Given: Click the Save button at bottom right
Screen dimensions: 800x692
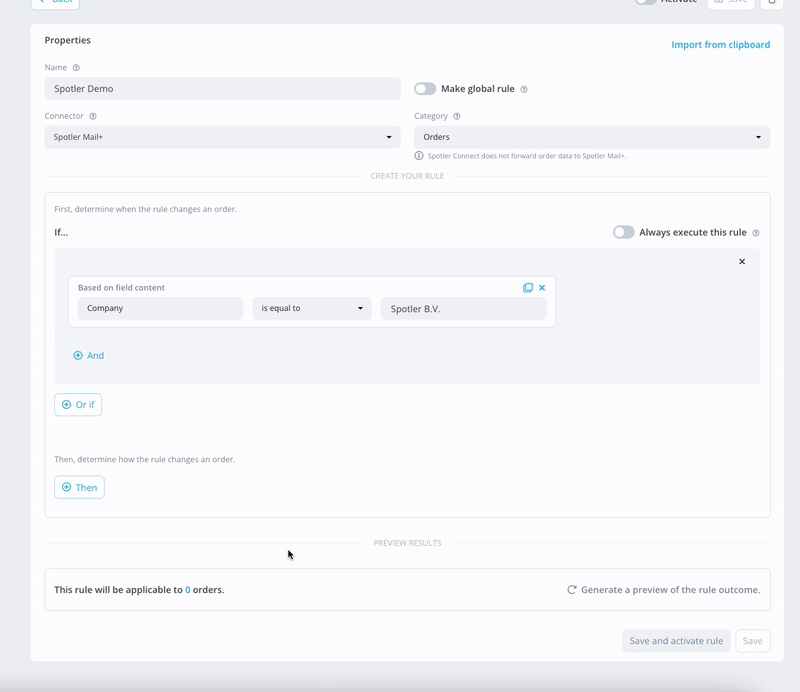Looking at the screenshot, I should pyautogui.click(x=753, y=641).
